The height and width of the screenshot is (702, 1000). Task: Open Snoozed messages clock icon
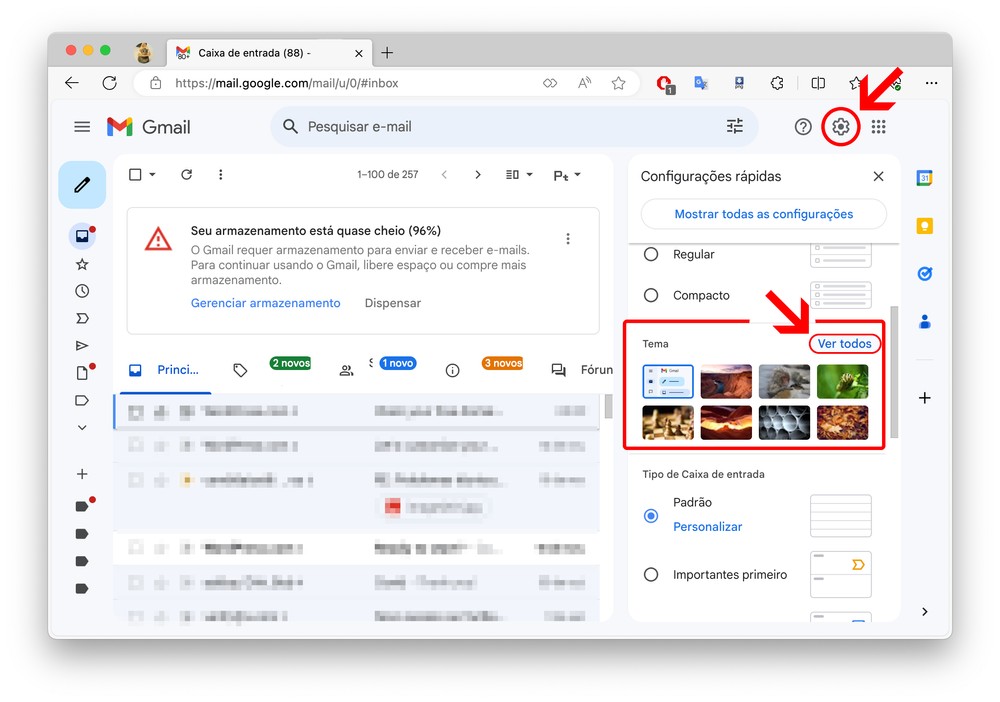point(82,291)
